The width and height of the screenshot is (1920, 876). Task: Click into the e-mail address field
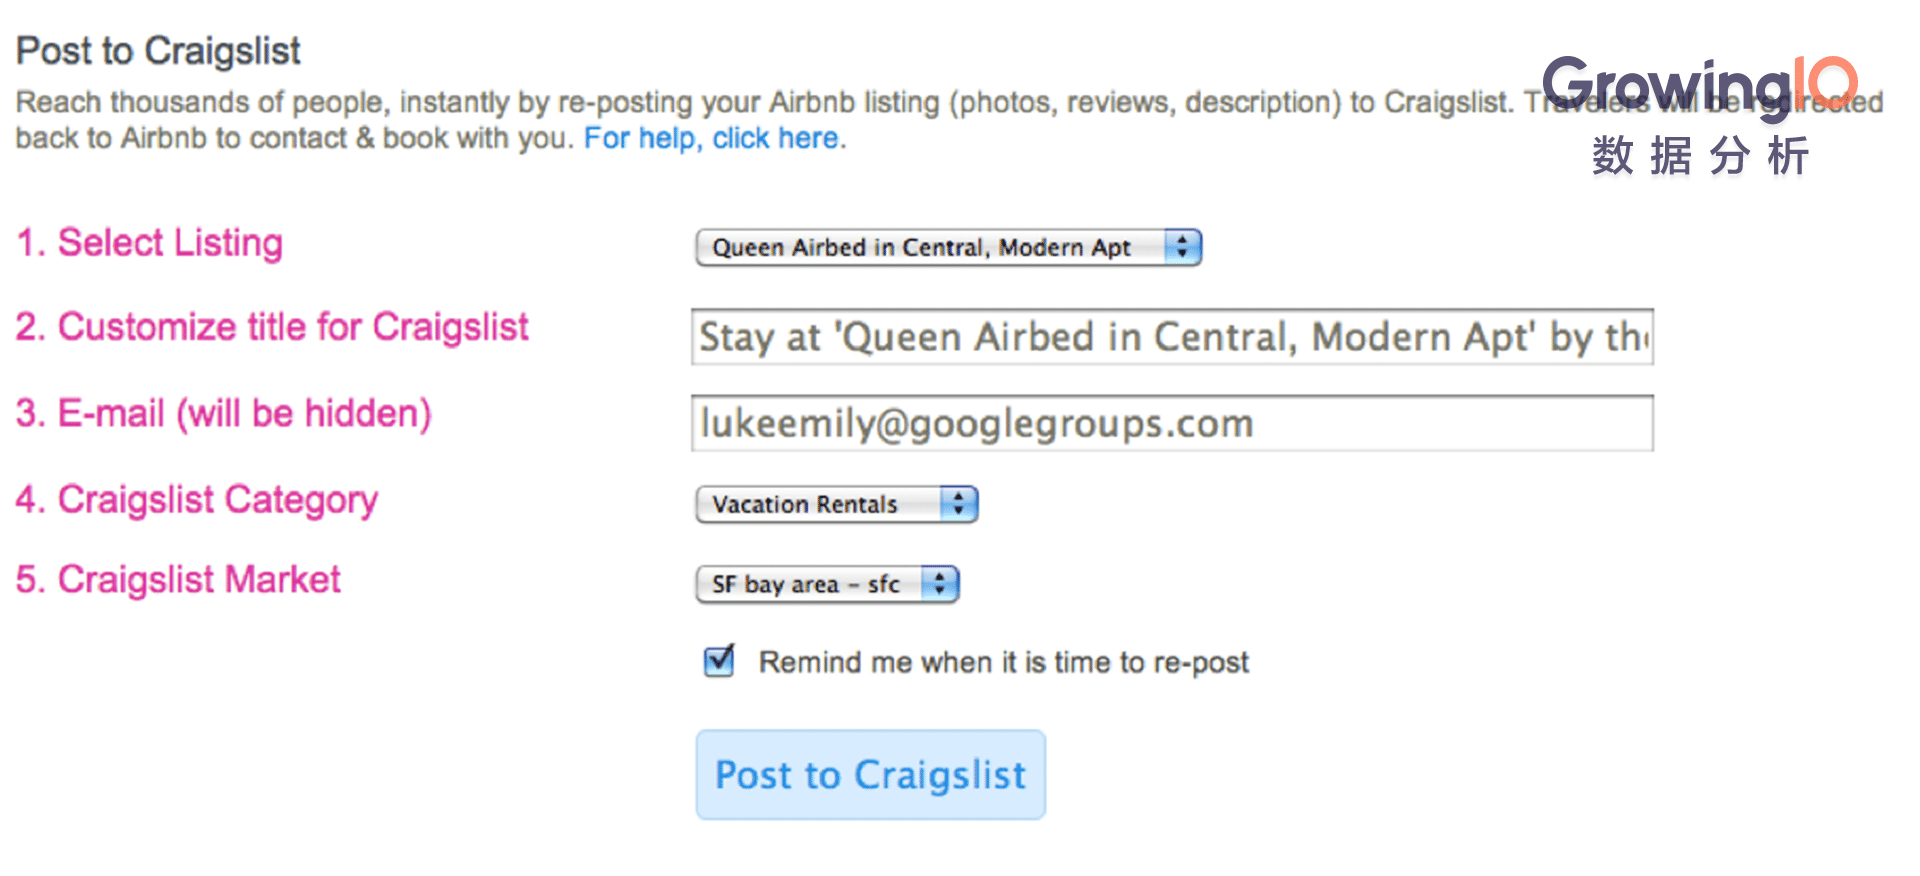1172,423
